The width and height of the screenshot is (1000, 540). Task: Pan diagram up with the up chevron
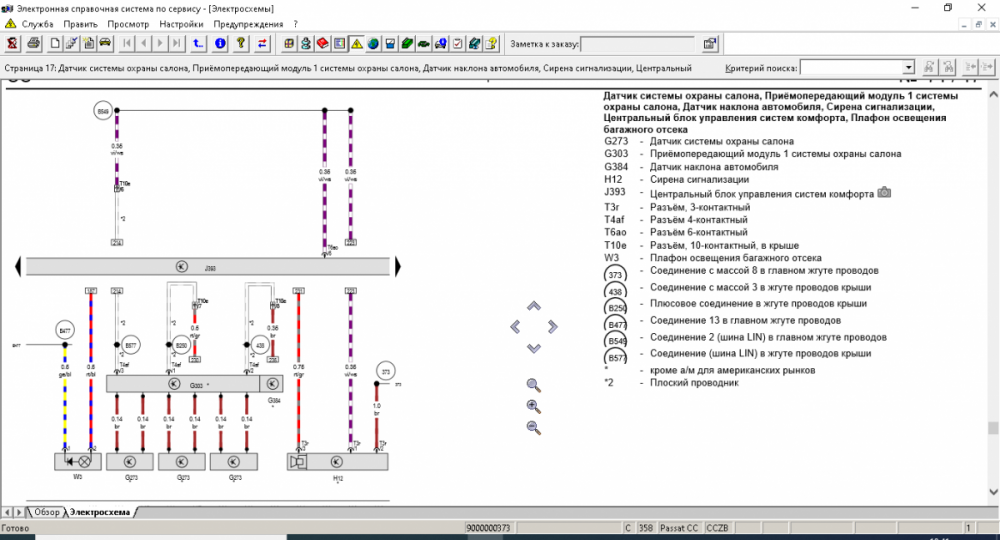(533, 306)
